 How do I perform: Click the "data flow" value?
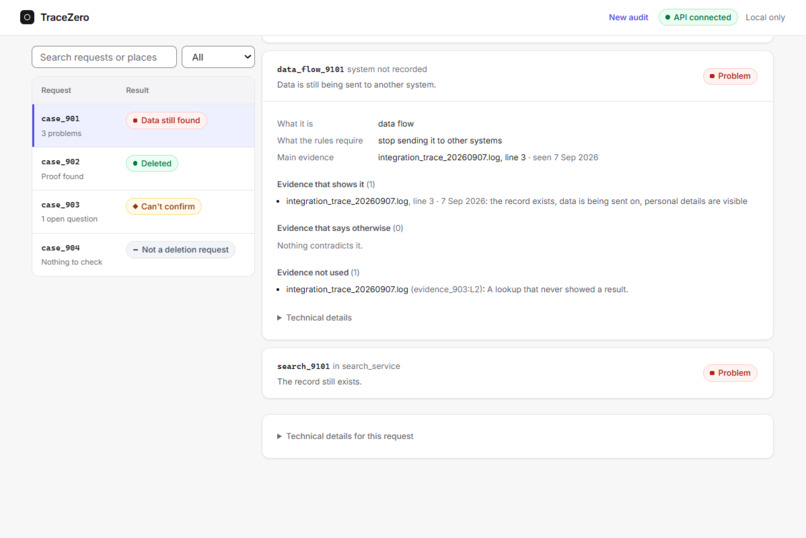[x=396, y=124]
